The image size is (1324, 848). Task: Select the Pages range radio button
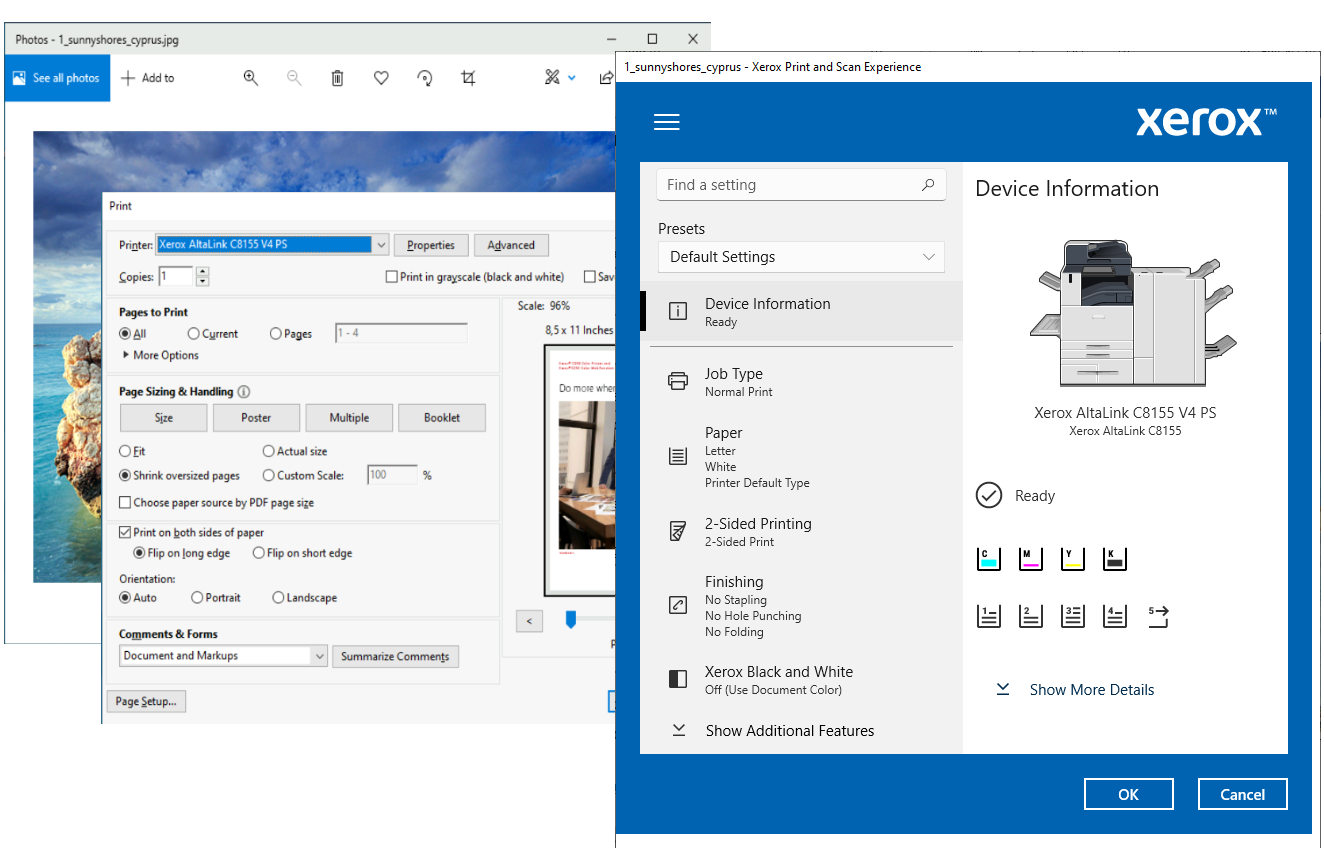tap(276, 334)
